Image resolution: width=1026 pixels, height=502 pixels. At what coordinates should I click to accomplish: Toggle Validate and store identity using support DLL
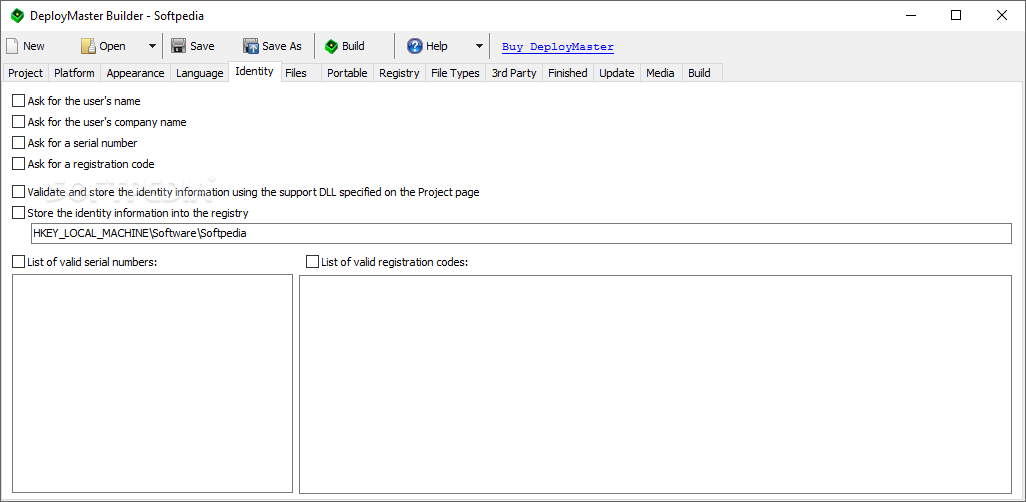click(x=18, y=192)
